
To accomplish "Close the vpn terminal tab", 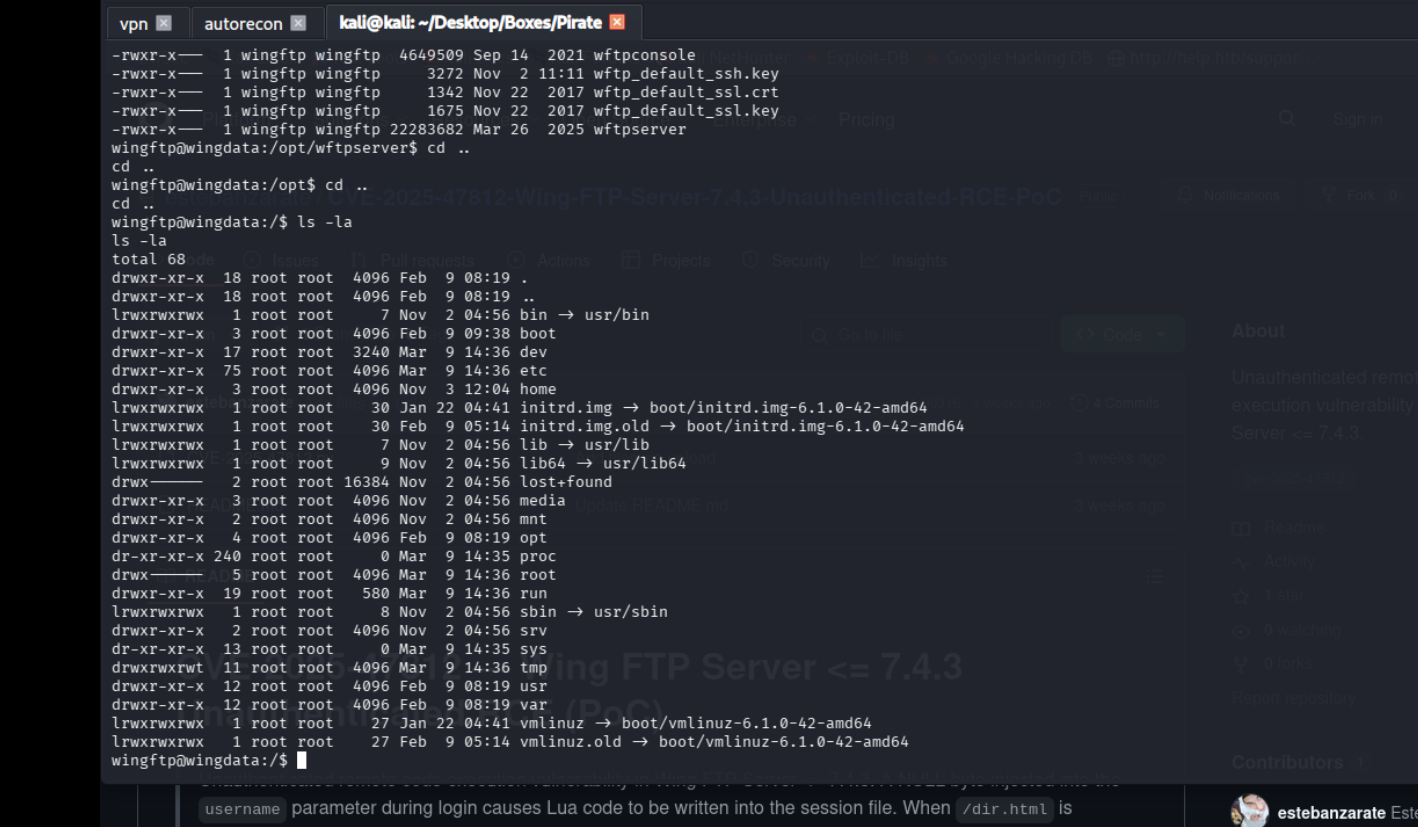I will tap(164, 23).
